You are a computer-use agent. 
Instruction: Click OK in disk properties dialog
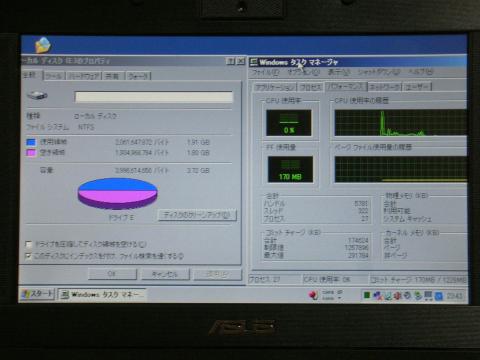point(112,274)
